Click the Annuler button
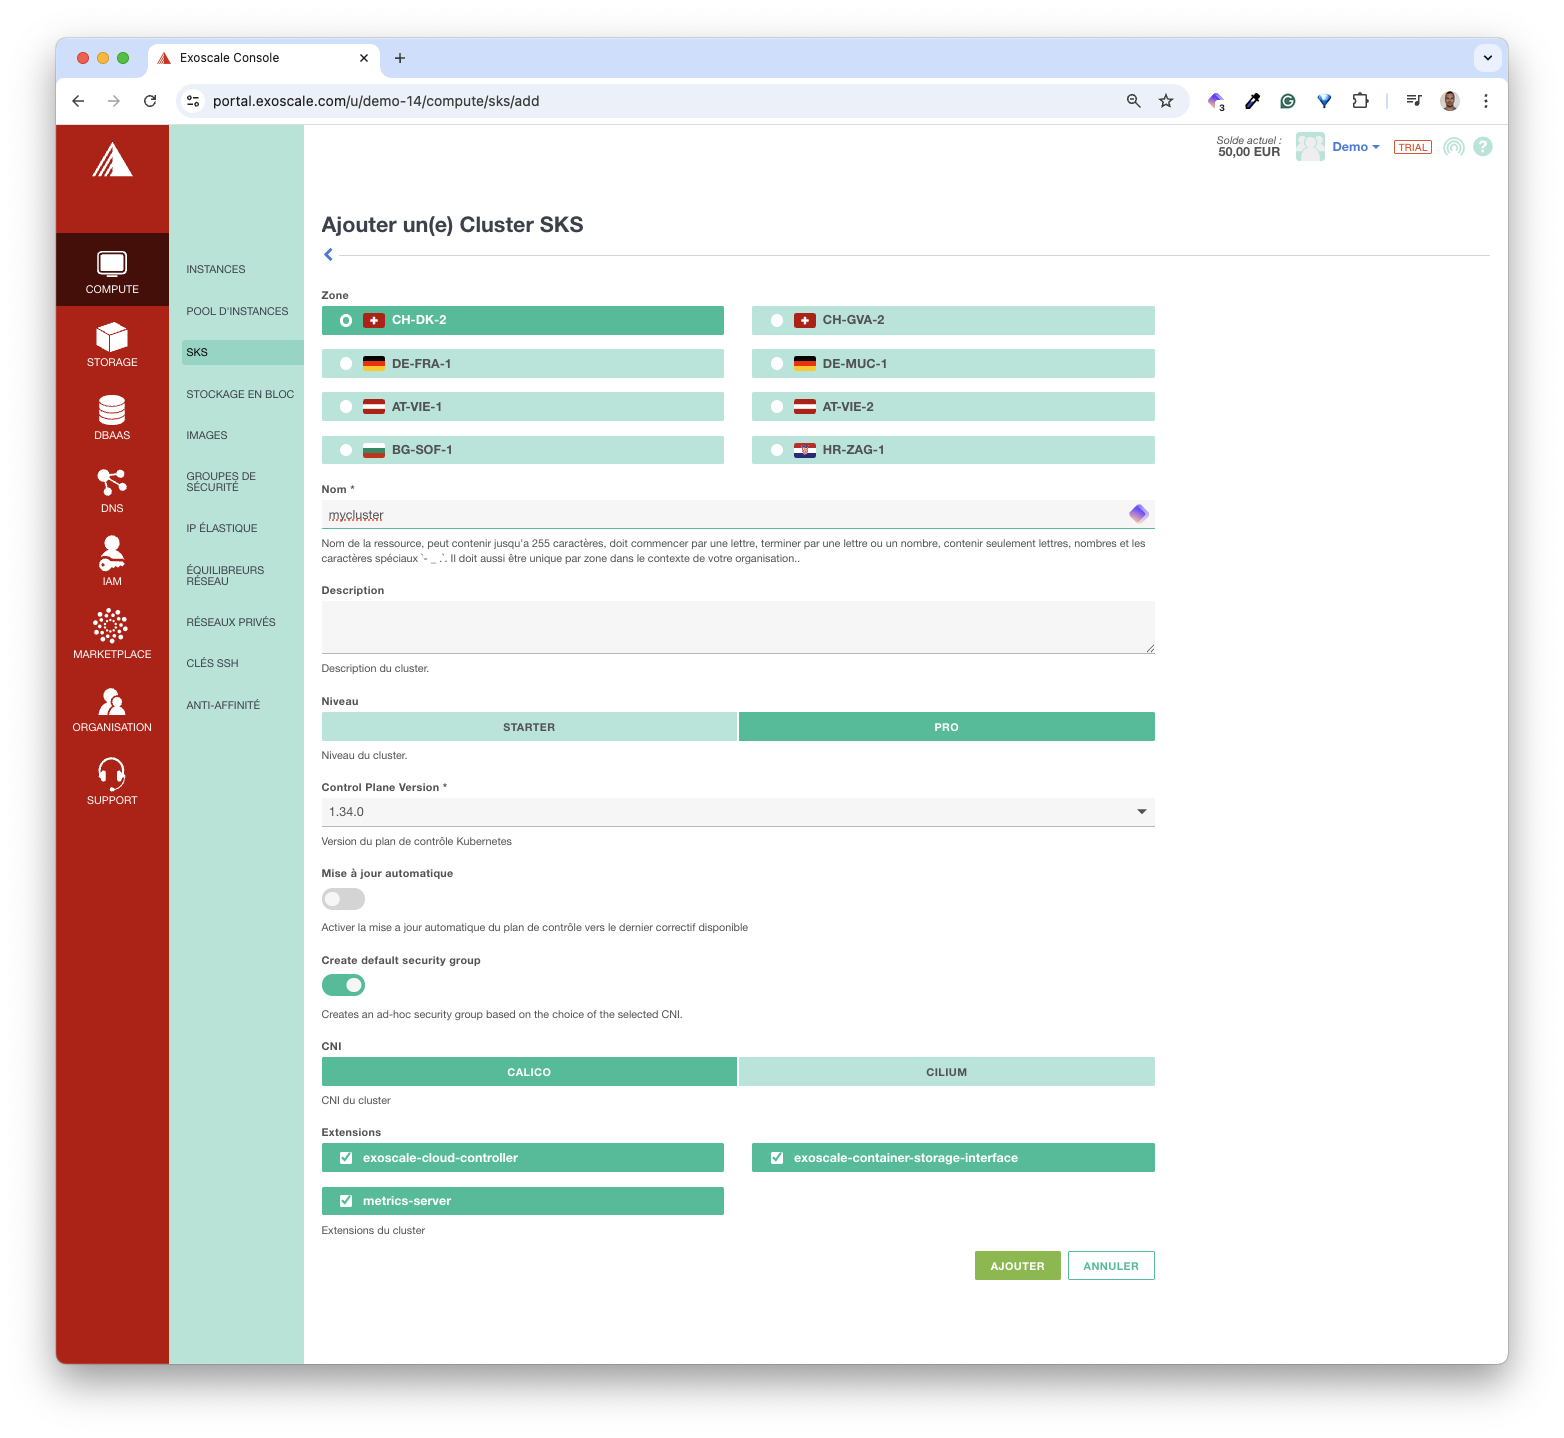Screen dimensions: 1564x1438 [x=1110, y=1266]
